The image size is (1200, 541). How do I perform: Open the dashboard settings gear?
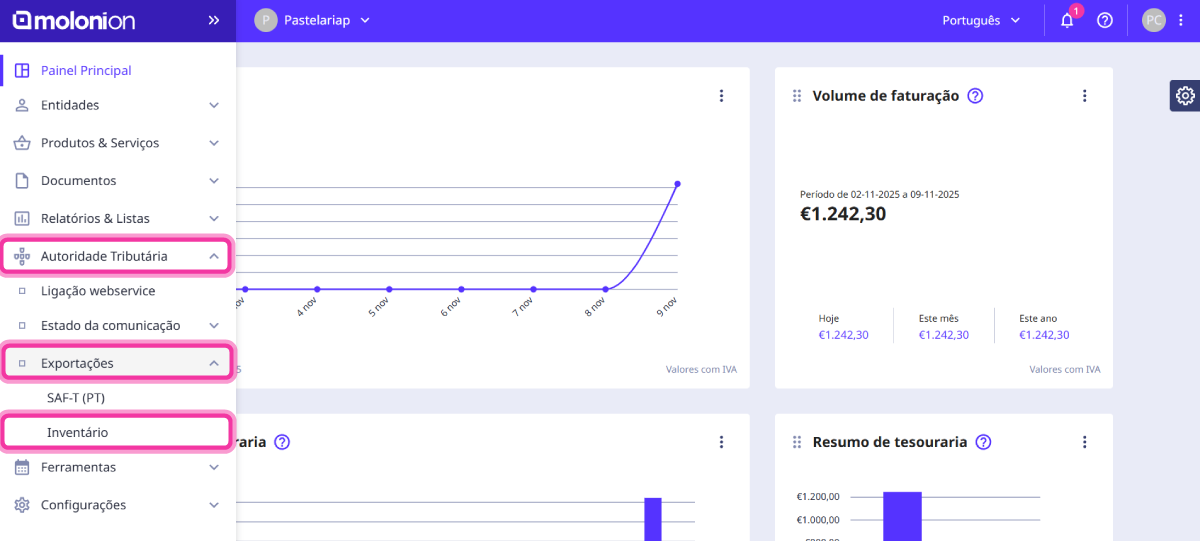pos(1185,96)
